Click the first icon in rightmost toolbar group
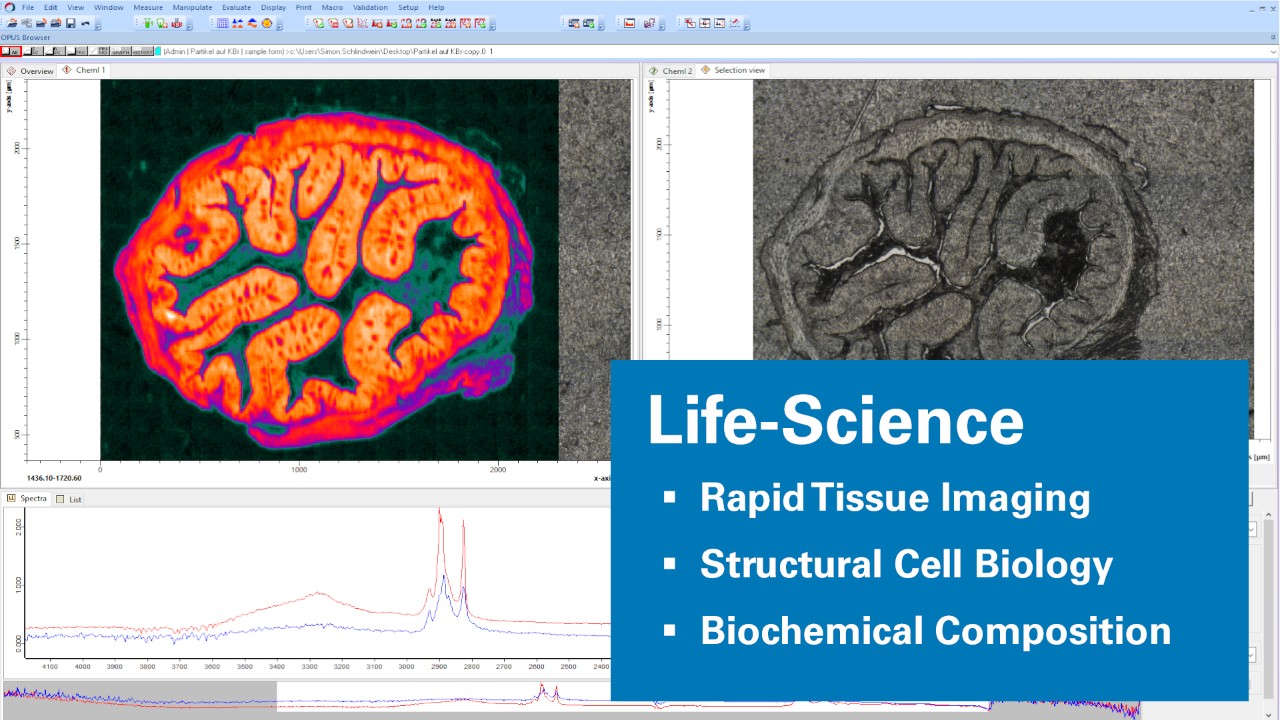Viewport: 1280px width, 720px height. click(690, 23)
